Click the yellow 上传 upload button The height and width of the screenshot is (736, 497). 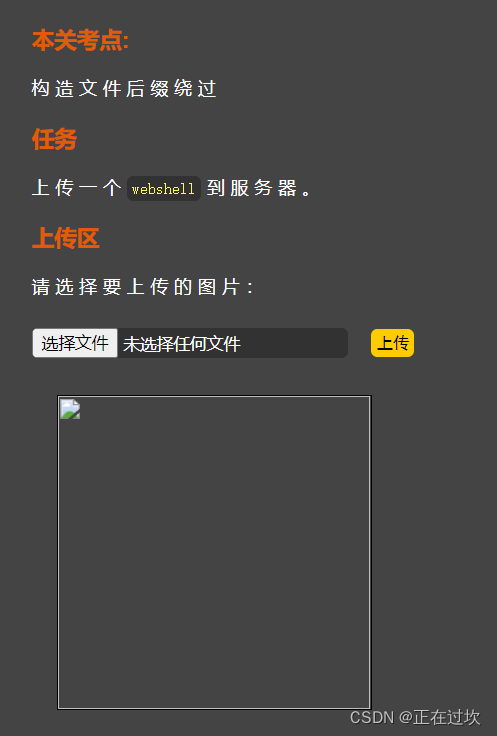[x=392, y=343]
